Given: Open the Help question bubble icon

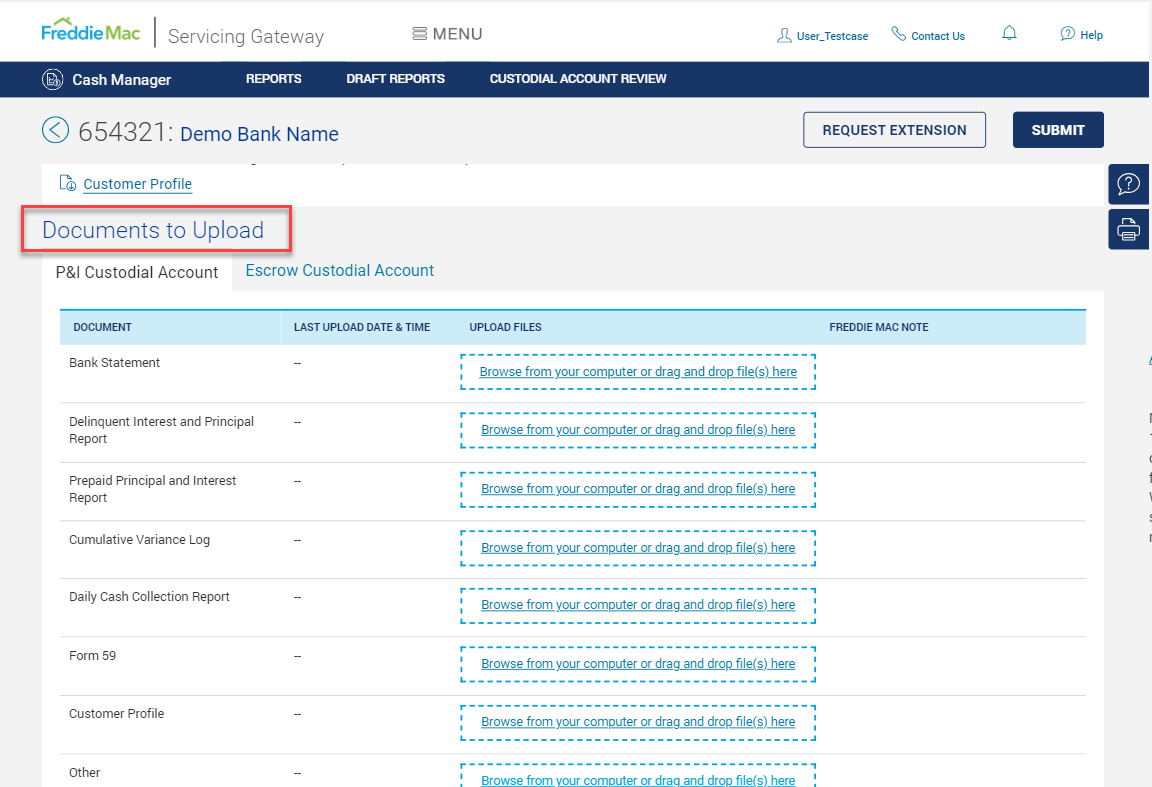Looking at the screenshot, I should (1066, 34).
